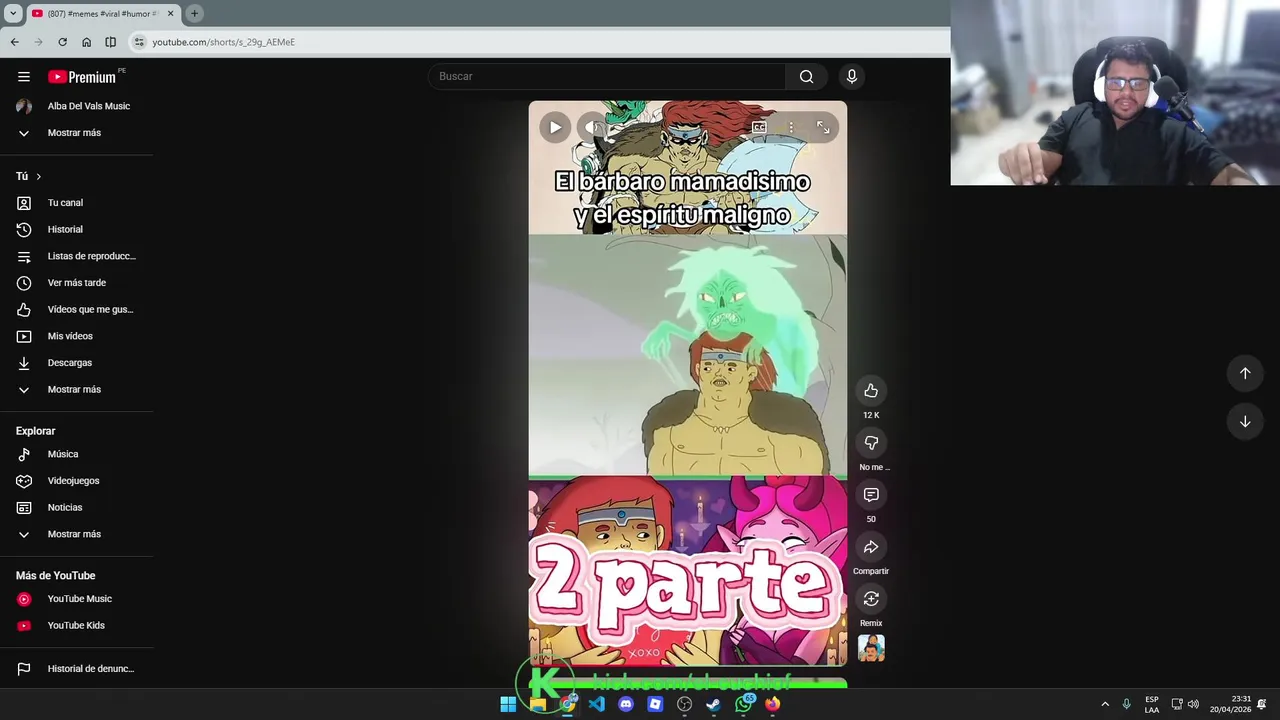Viewport: 1280px width, 720px height.
Task: Open the three-dot more options on video
Action: pyautogui.click(x=791, y=127)
